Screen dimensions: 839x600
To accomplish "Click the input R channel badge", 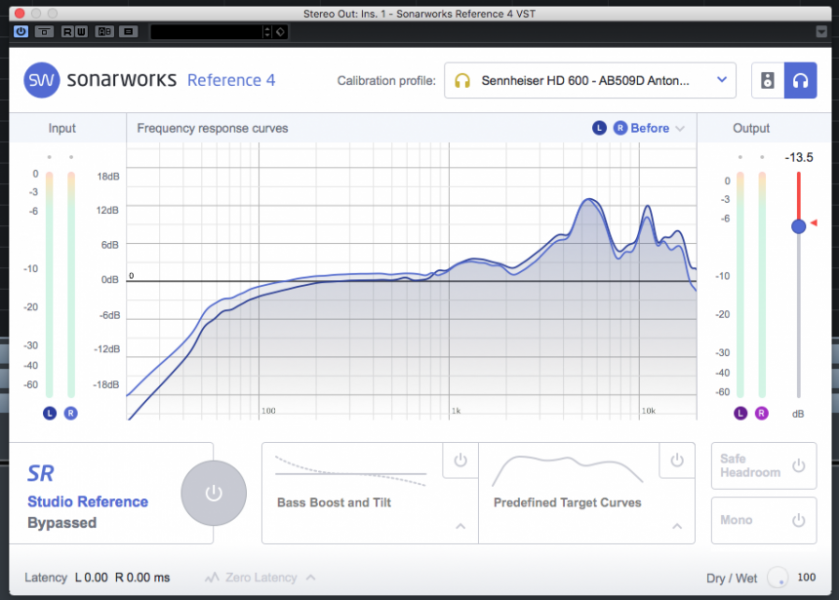I will coord(71,413).
